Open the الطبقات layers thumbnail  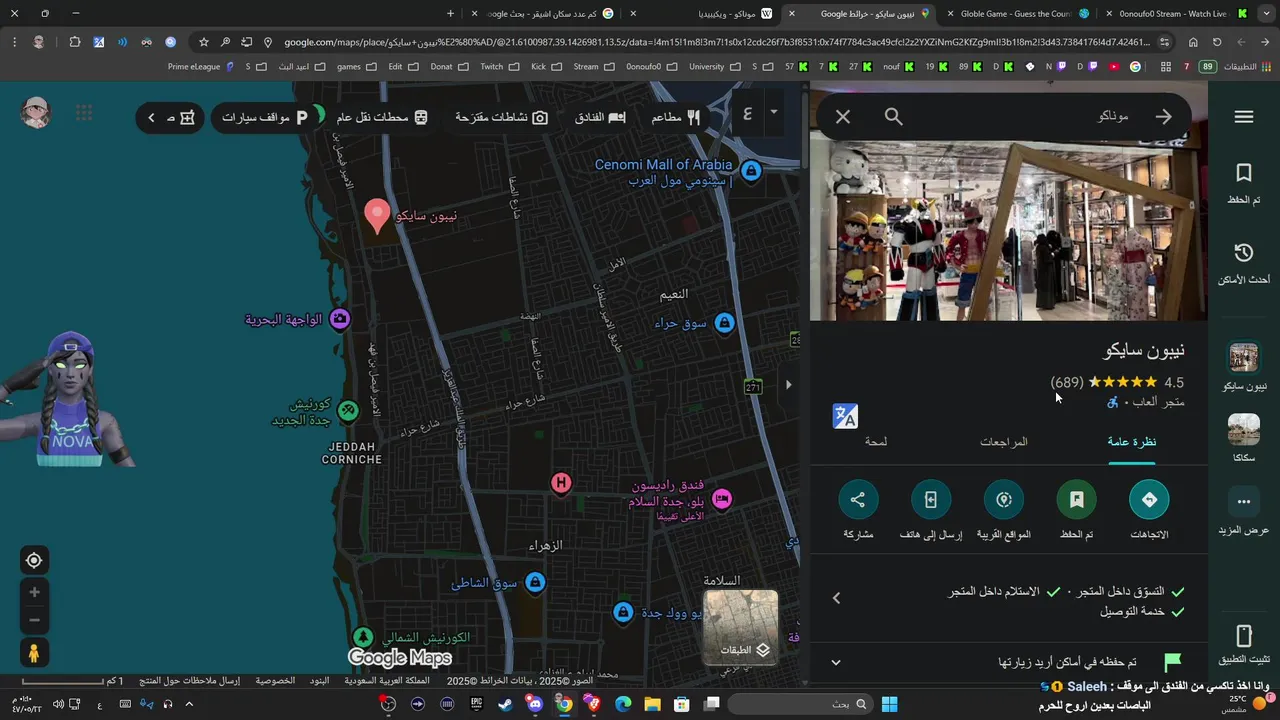tap(741, 628)
